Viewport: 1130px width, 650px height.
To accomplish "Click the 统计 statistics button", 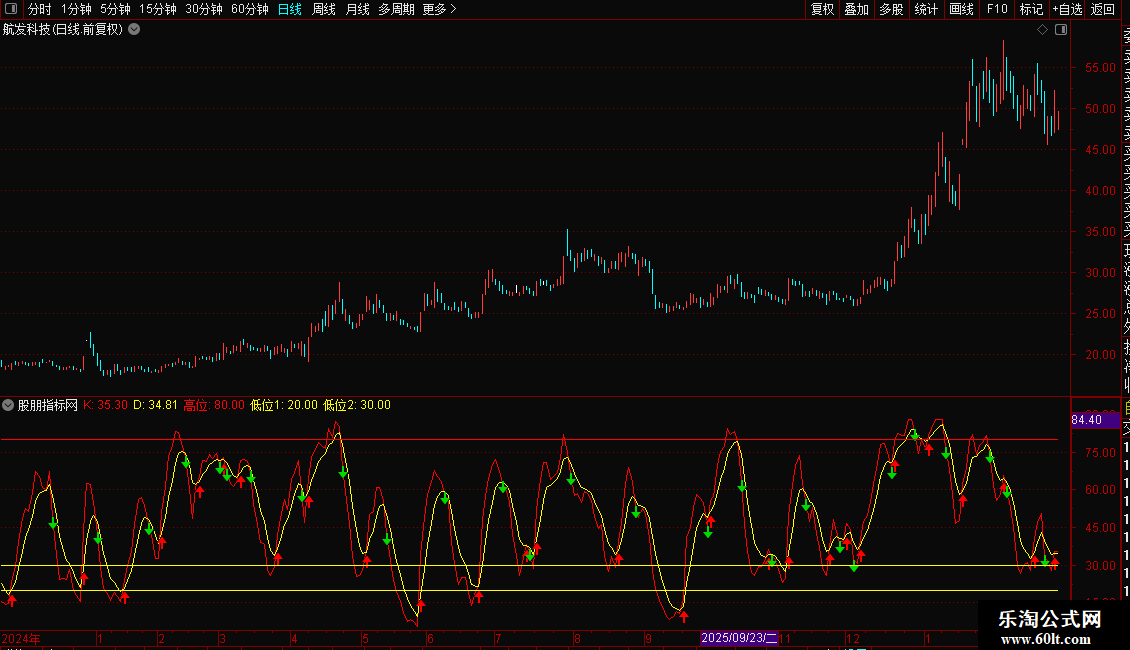I will [926, 9].
